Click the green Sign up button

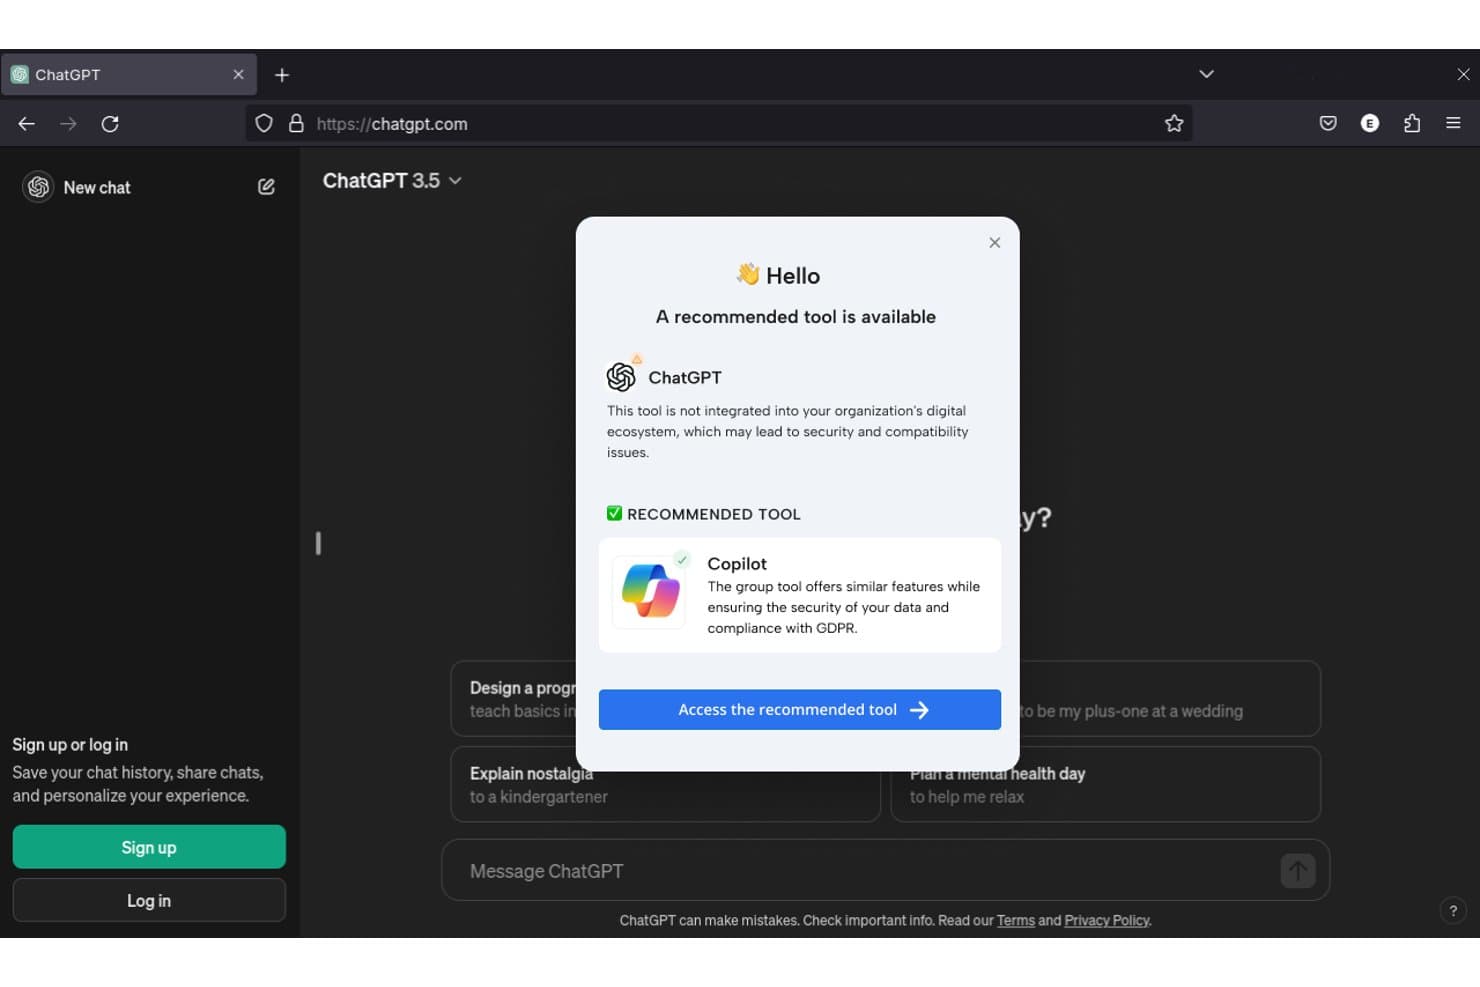149,847
